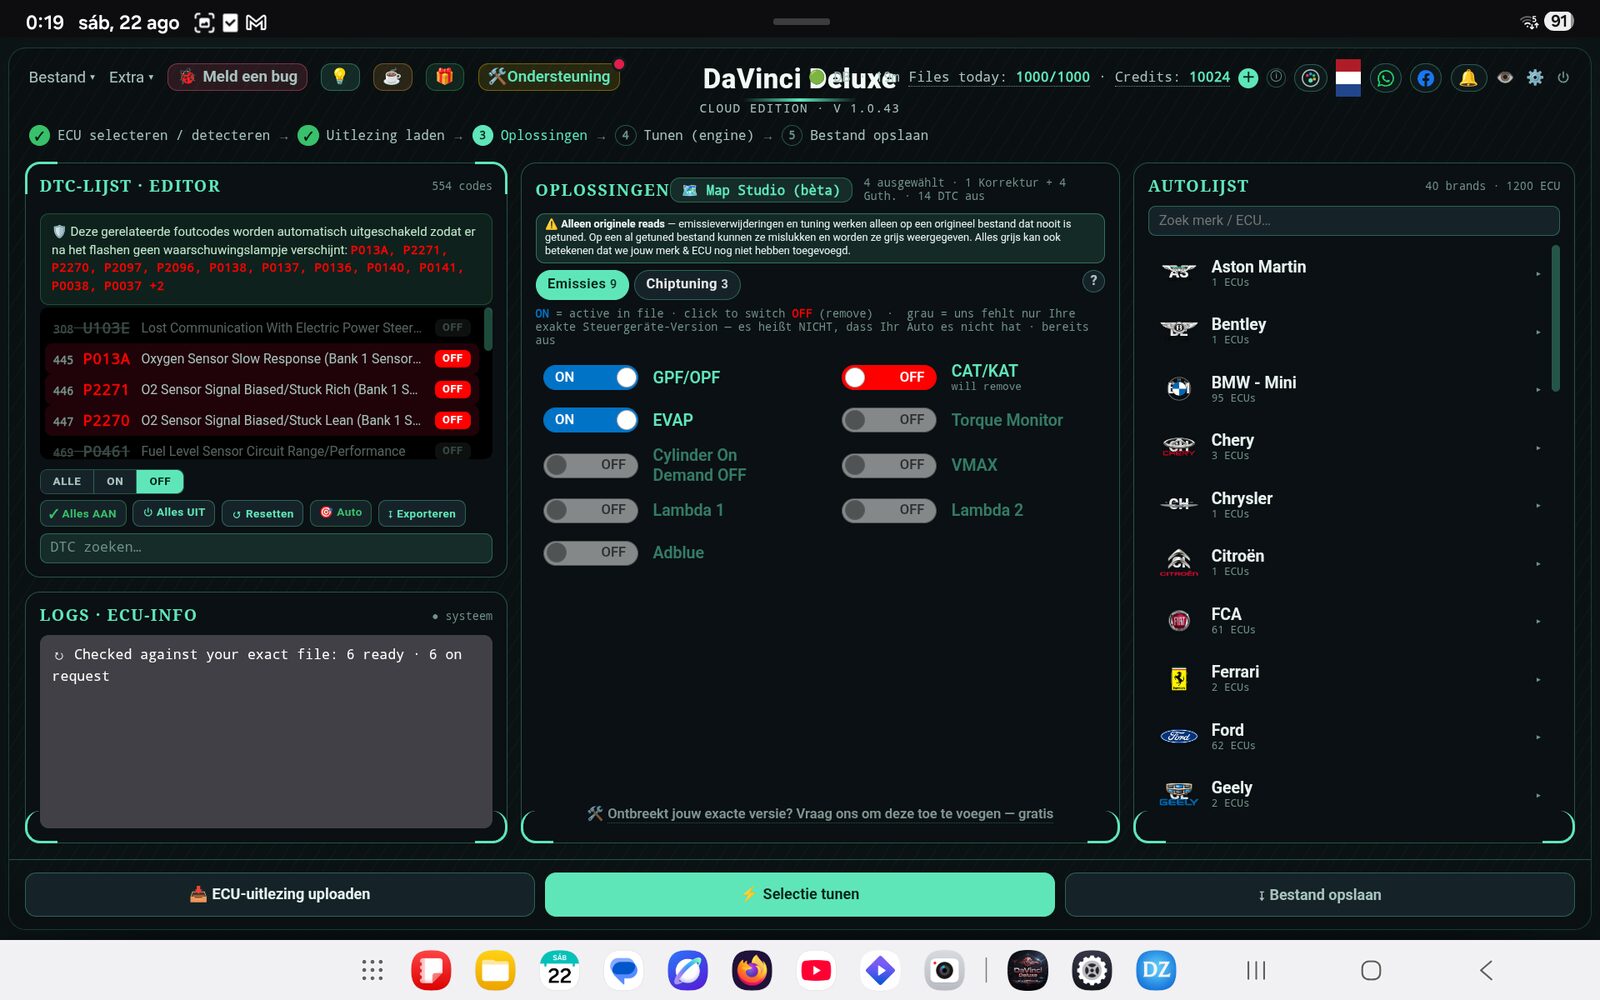Filter DTC list by ON

tap(115, 481)
